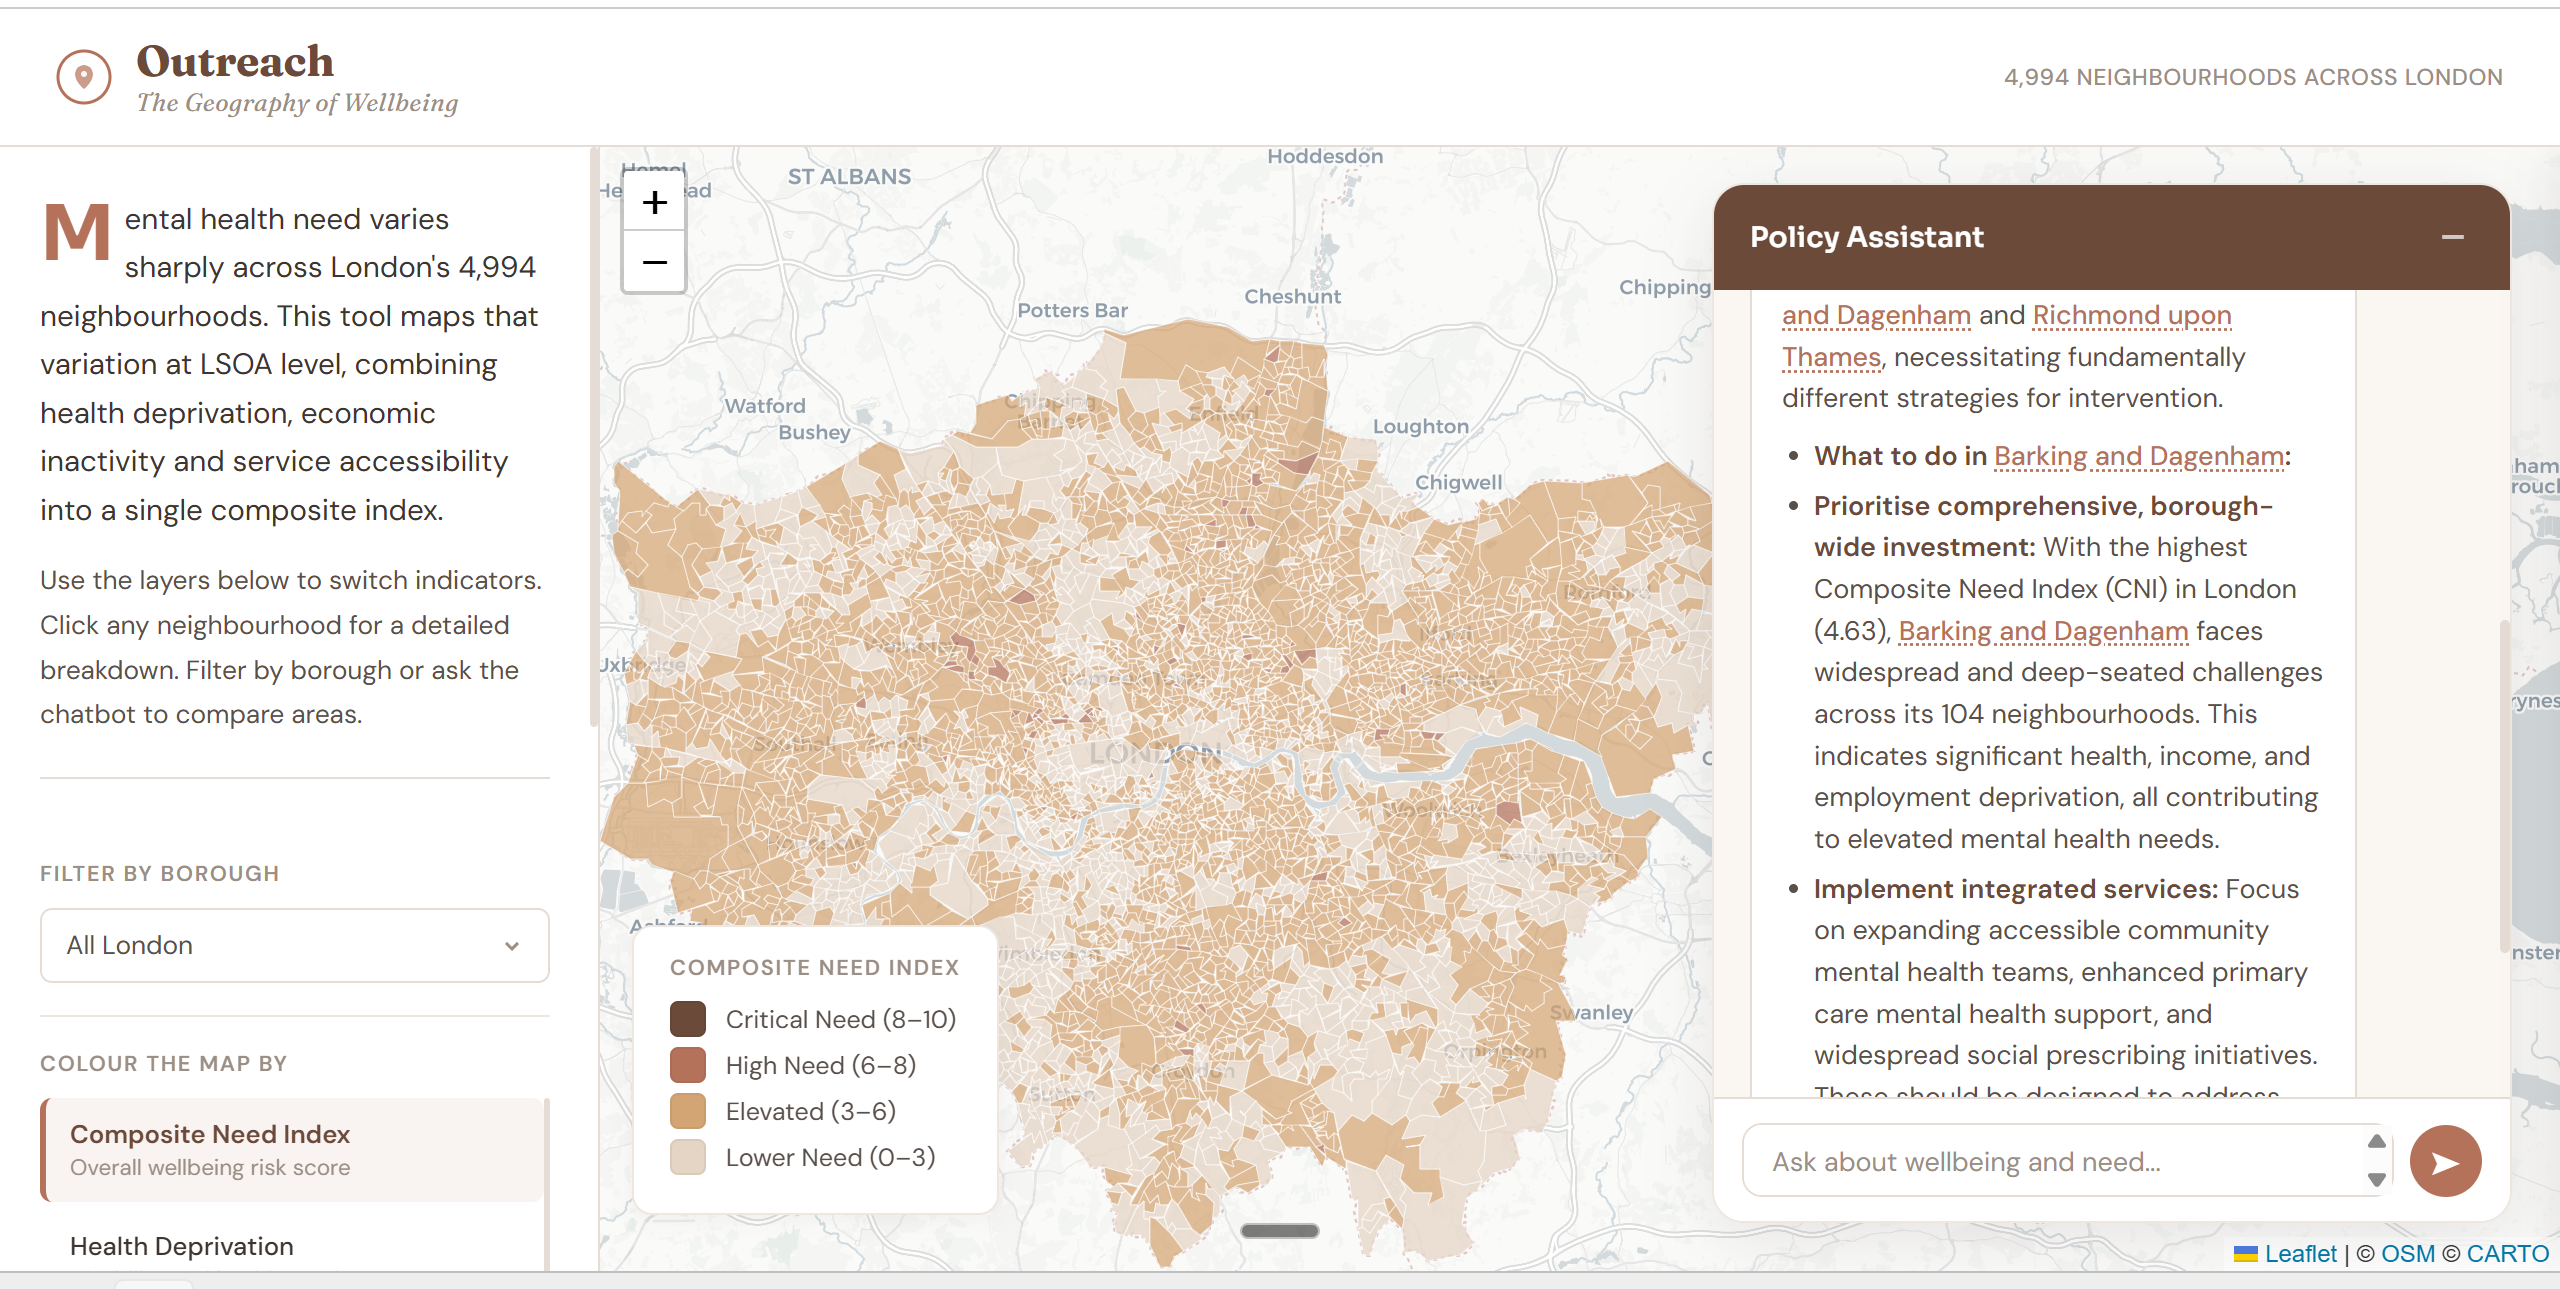Click the Critical Need legend swatch
The image size is (2560, 1289).
click(x=688, y=1019)
